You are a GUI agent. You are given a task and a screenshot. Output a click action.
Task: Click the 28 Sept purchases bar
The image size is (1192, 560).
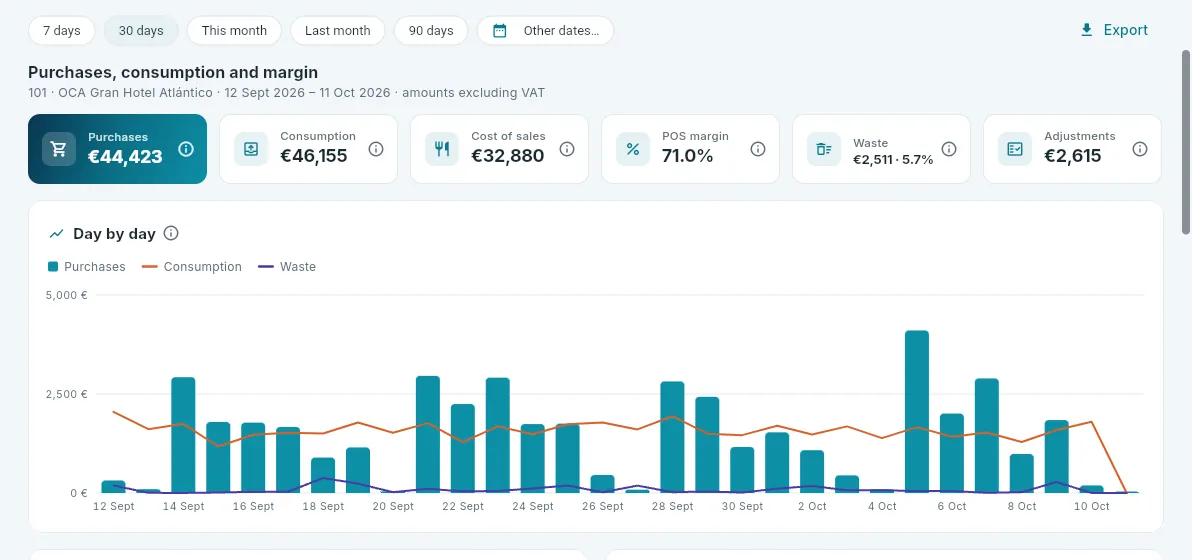point(672,438)
